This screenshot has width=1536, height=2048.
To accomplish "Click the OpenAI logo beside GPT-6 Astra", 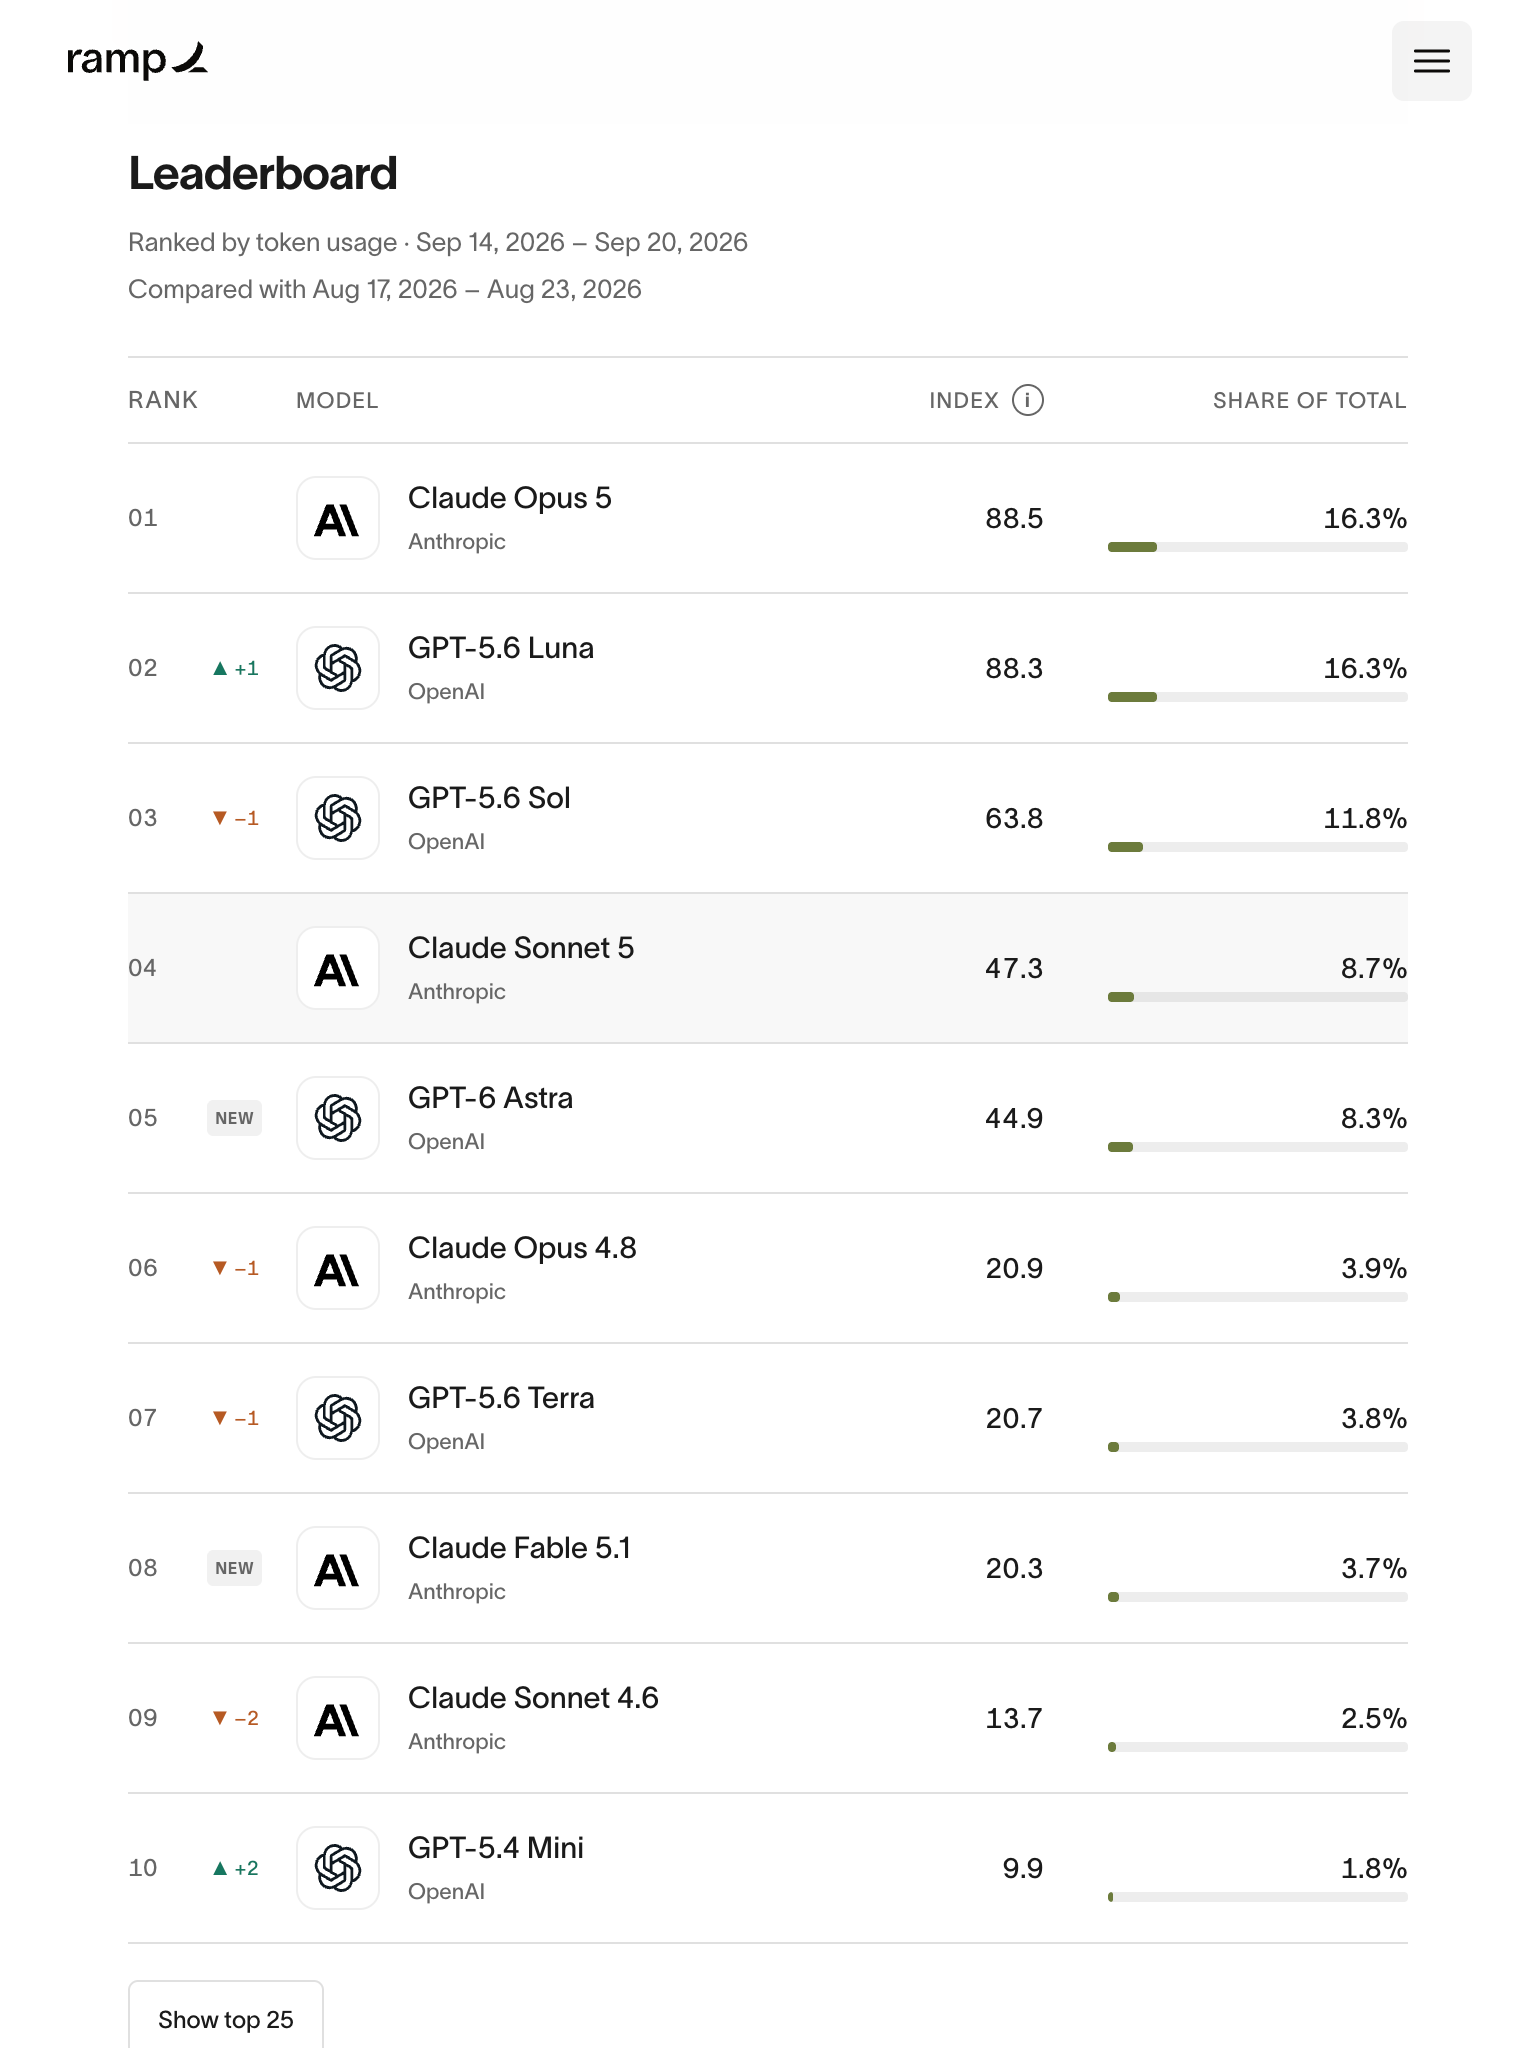I will (338, 1118).
